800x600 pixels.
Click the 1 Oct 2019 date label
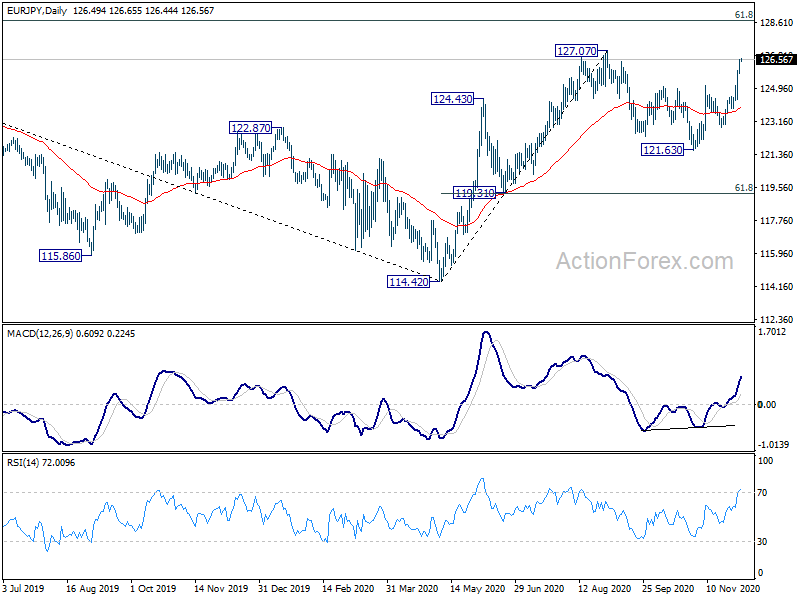tap(153, 588)
